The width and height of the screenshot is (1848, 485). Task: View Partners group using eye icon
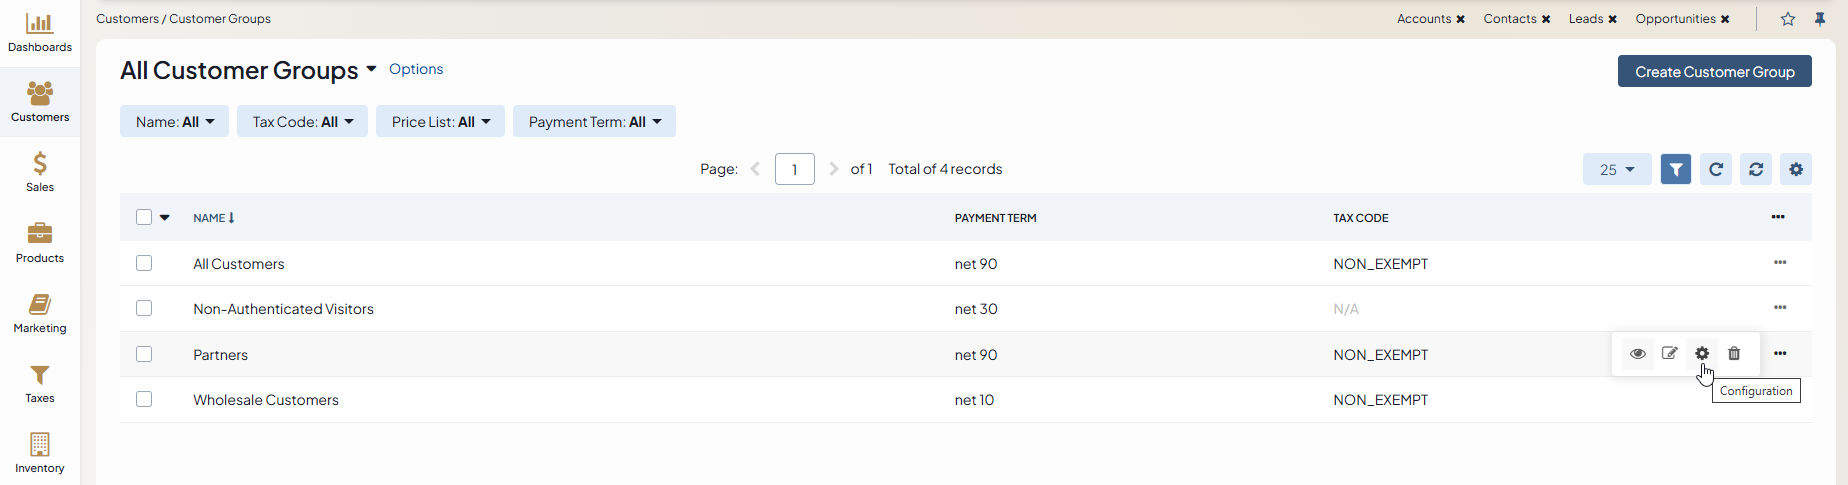[1638, 354]
